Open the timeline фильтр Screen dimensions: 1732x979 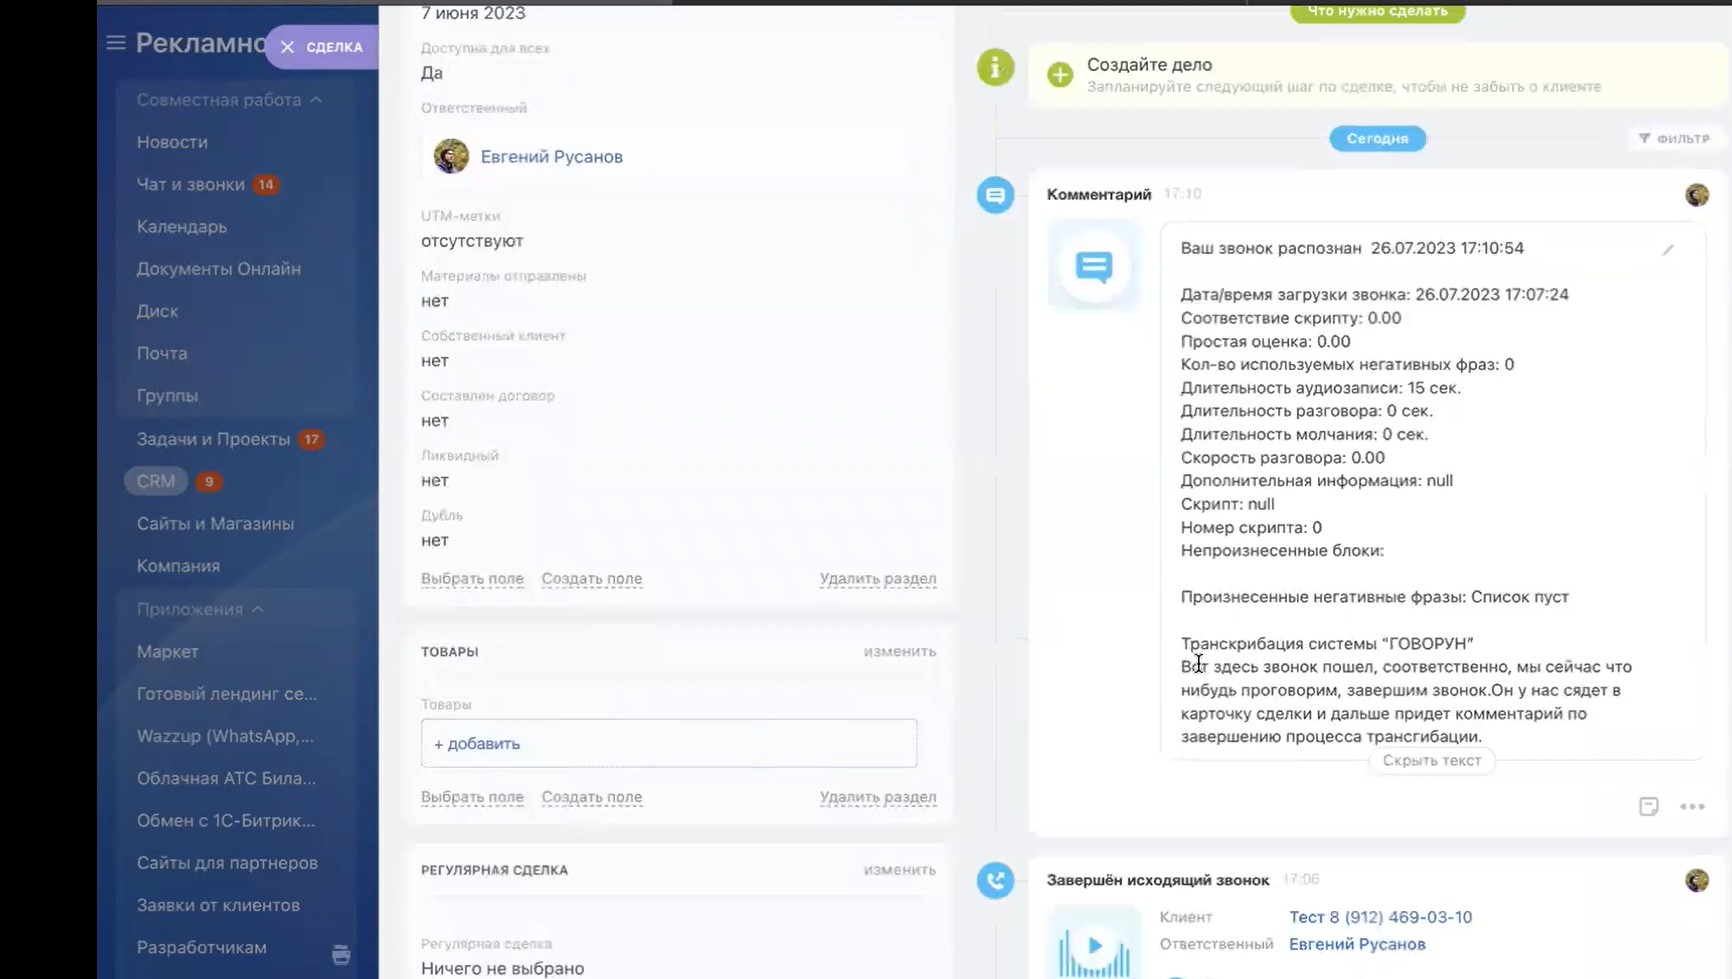click(1674, 139)
